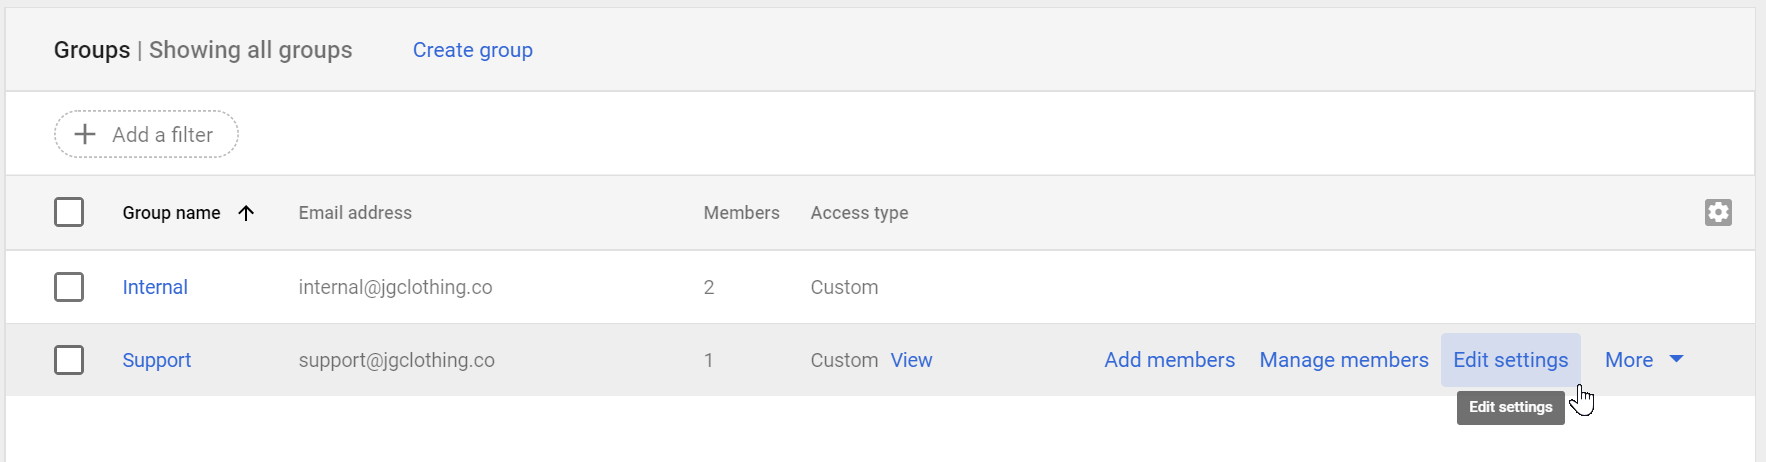Expand the More dropdown arrow

pyautogui.click(x=1676, y=359)
